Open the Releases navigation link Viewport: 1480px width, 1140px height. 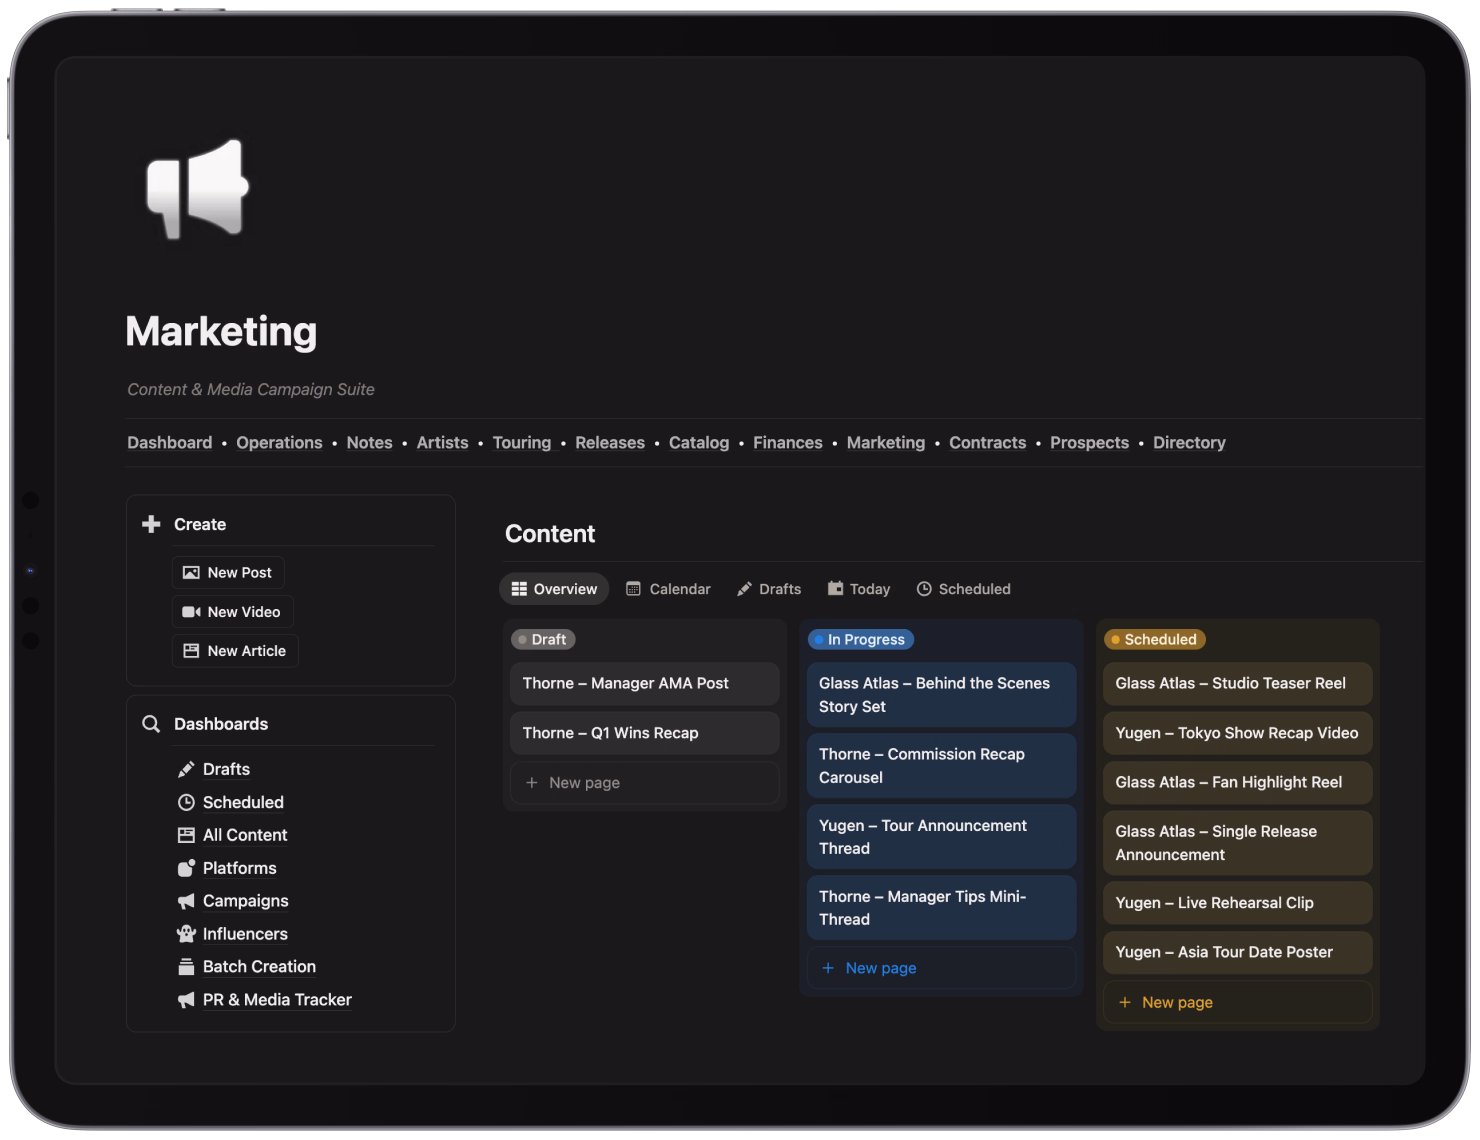610,443
